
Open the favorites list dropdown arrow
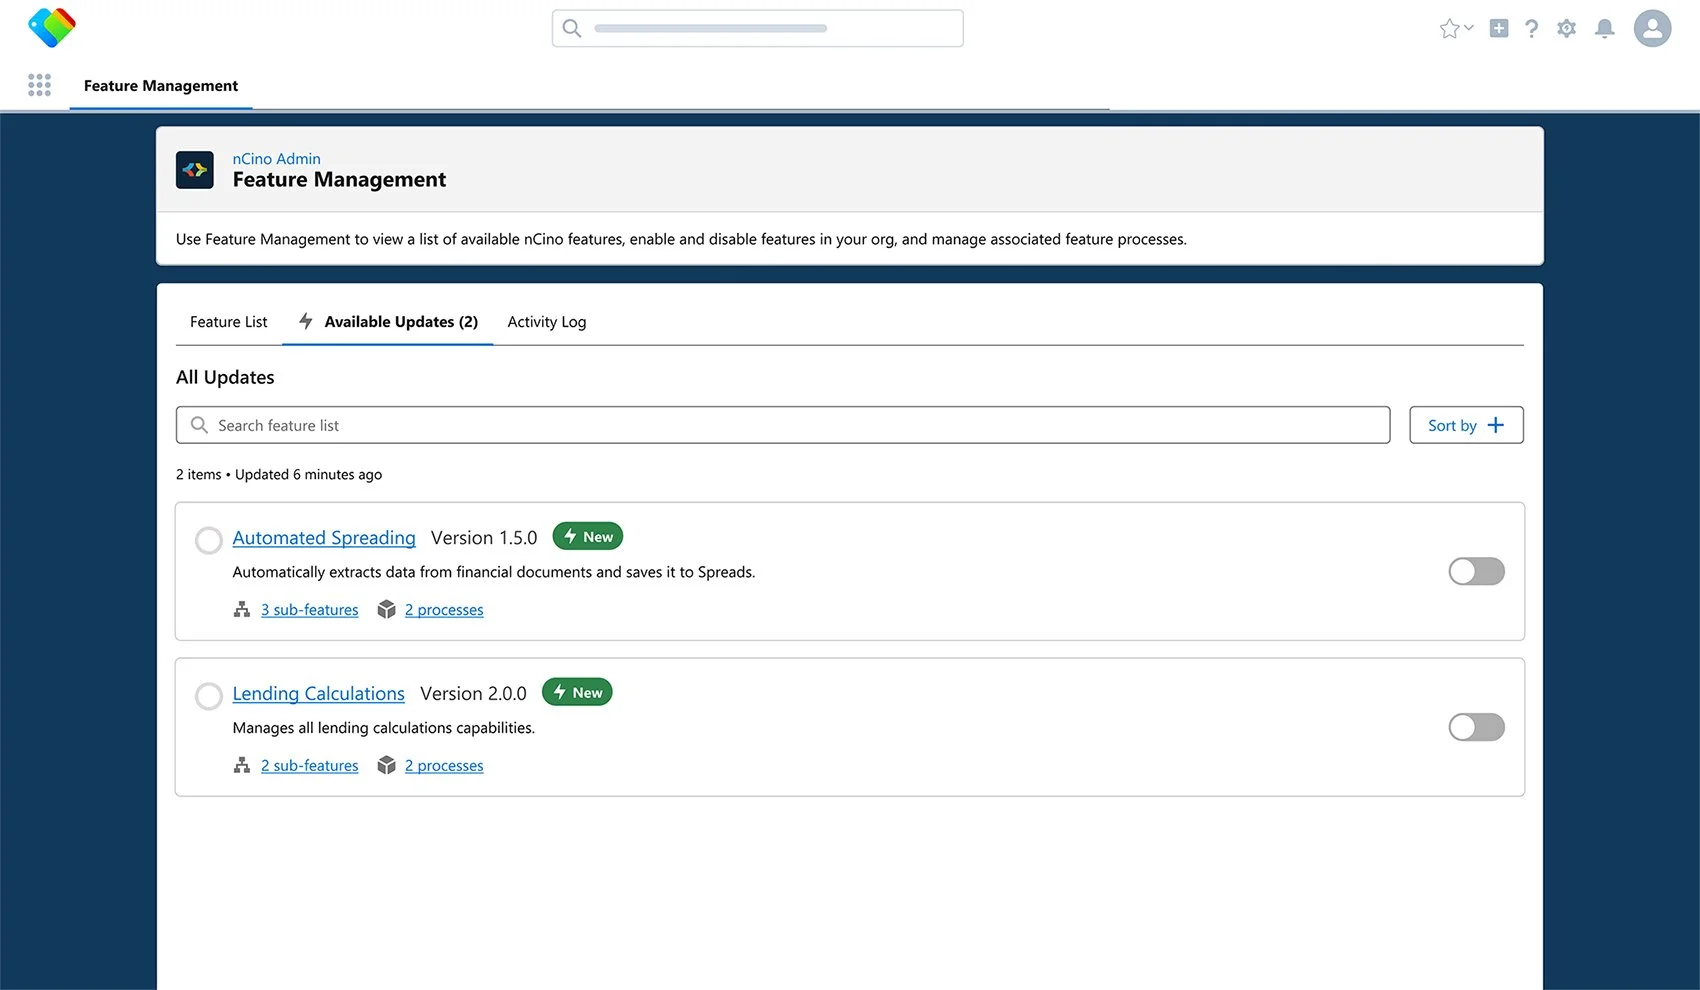coord(1469,28)
